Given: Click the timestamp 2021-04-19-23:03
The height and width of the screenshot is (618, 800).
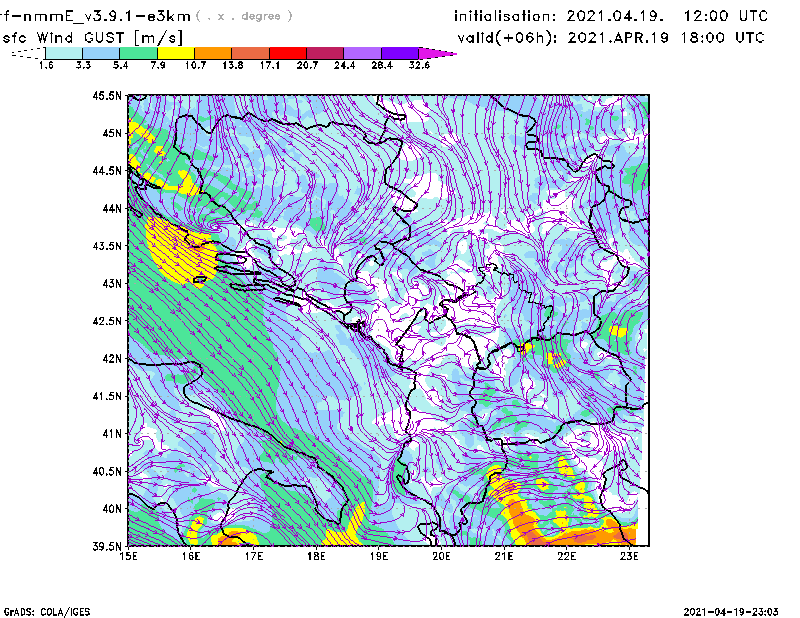Looking at the screenshot, I should pyautogui.click(x=731, y=612).
